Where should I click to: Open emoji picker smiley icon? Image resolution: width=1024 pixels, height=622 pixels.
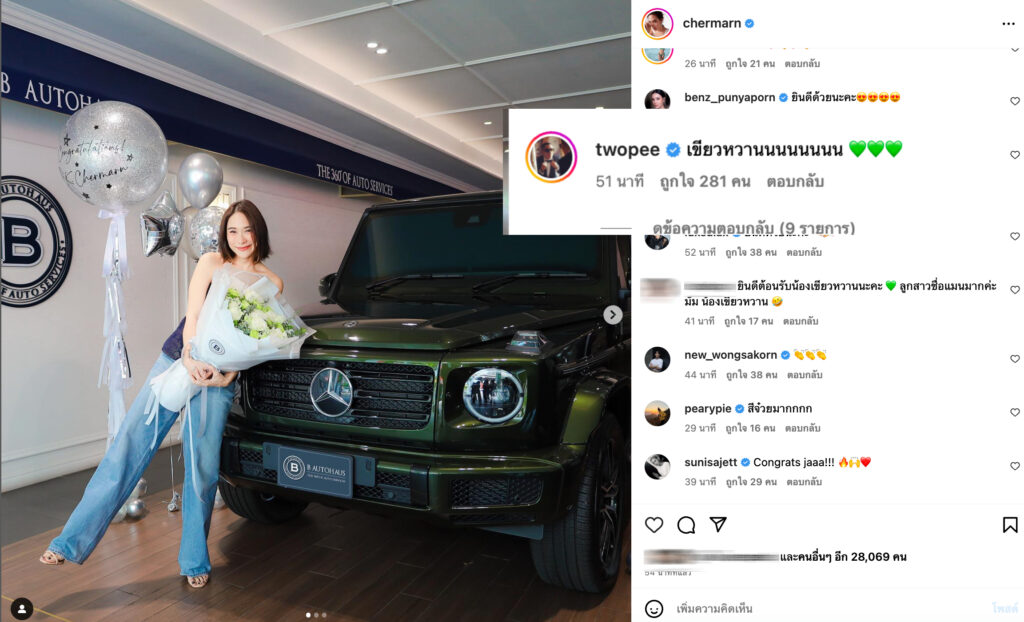654,608
